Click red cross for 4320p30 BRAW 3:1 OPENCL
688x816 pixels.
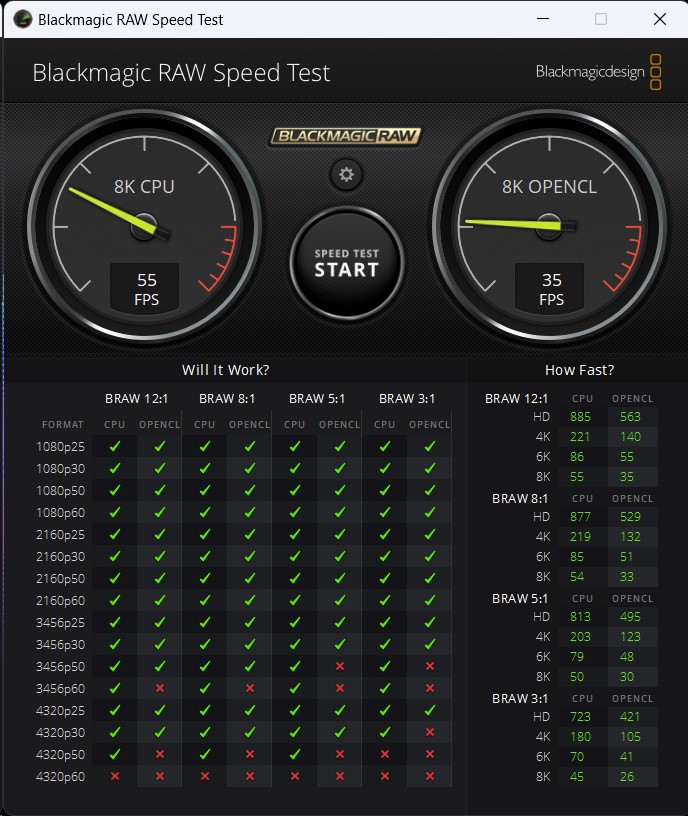[430, 732]
